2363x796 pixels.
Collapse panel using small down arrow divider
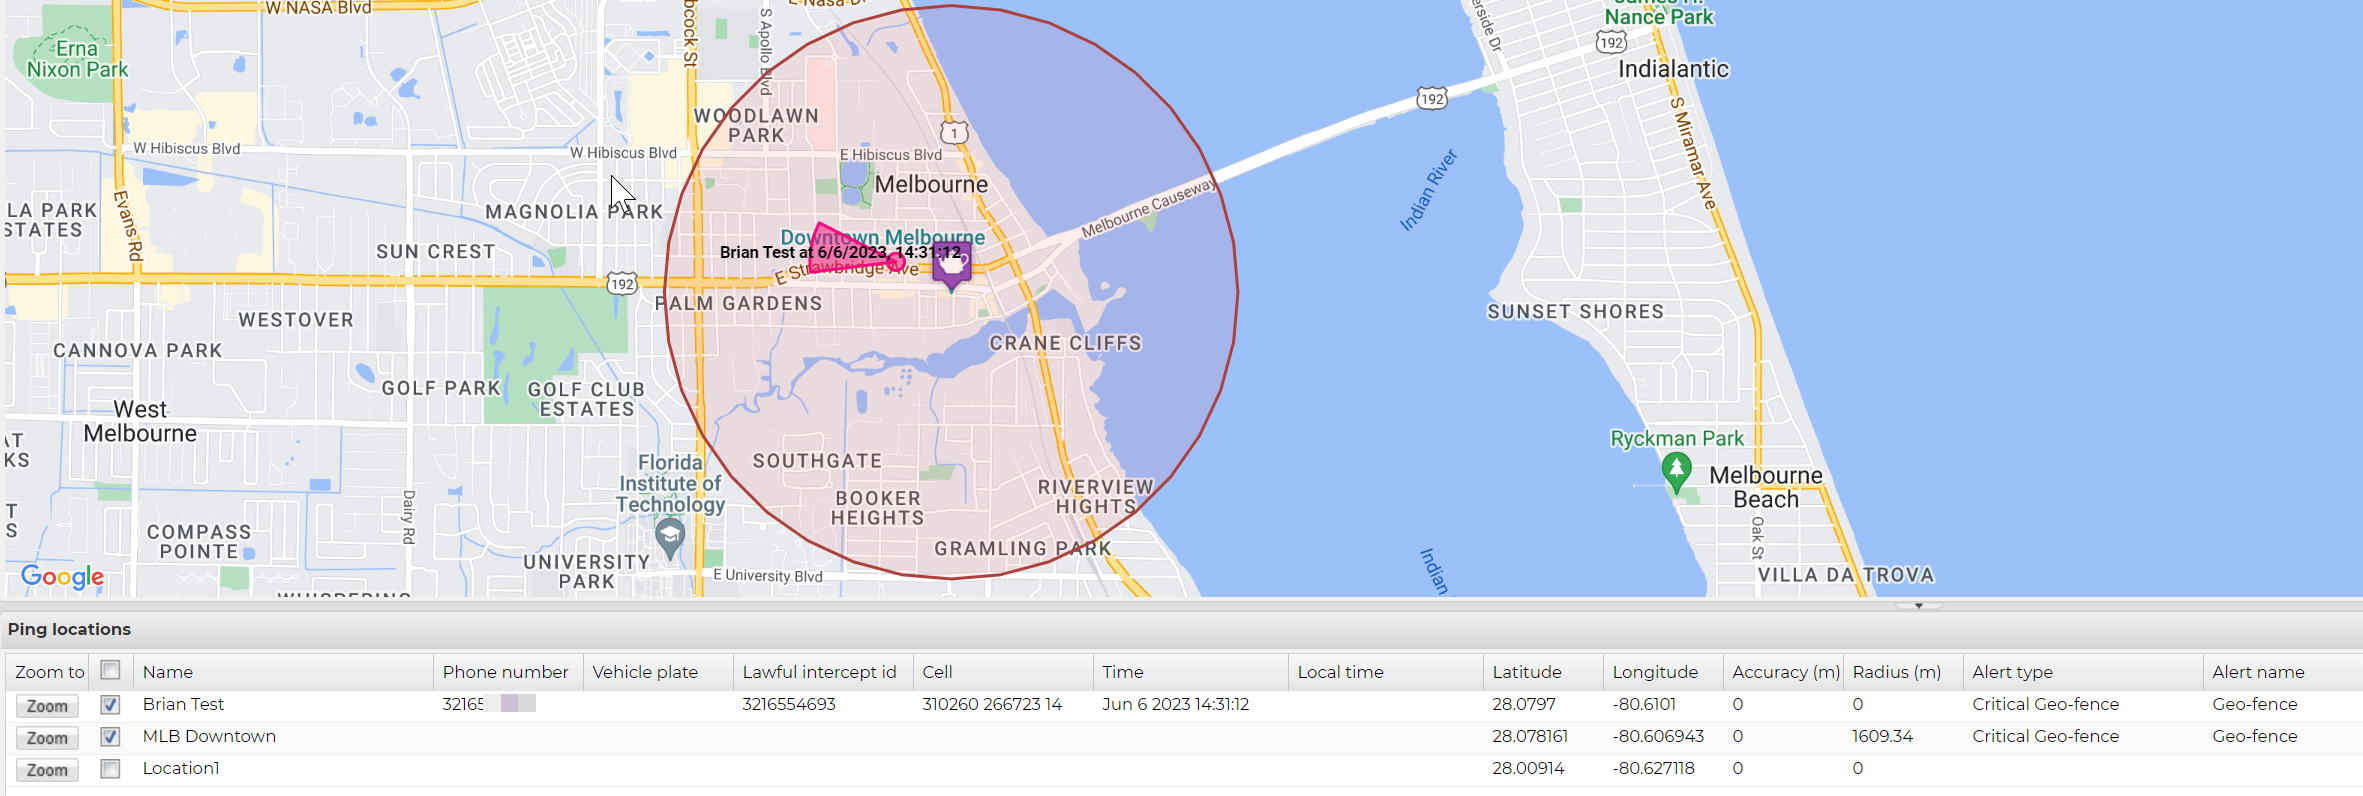(1918, 605)
